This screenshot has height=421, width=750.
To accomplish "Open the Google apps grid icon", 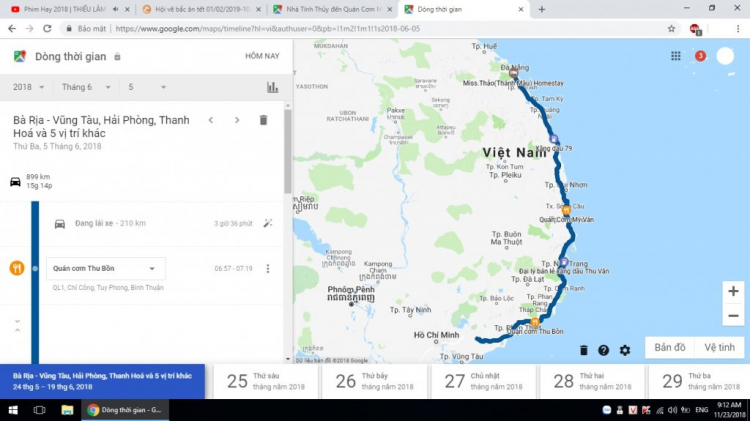I will tap(675, 56).
